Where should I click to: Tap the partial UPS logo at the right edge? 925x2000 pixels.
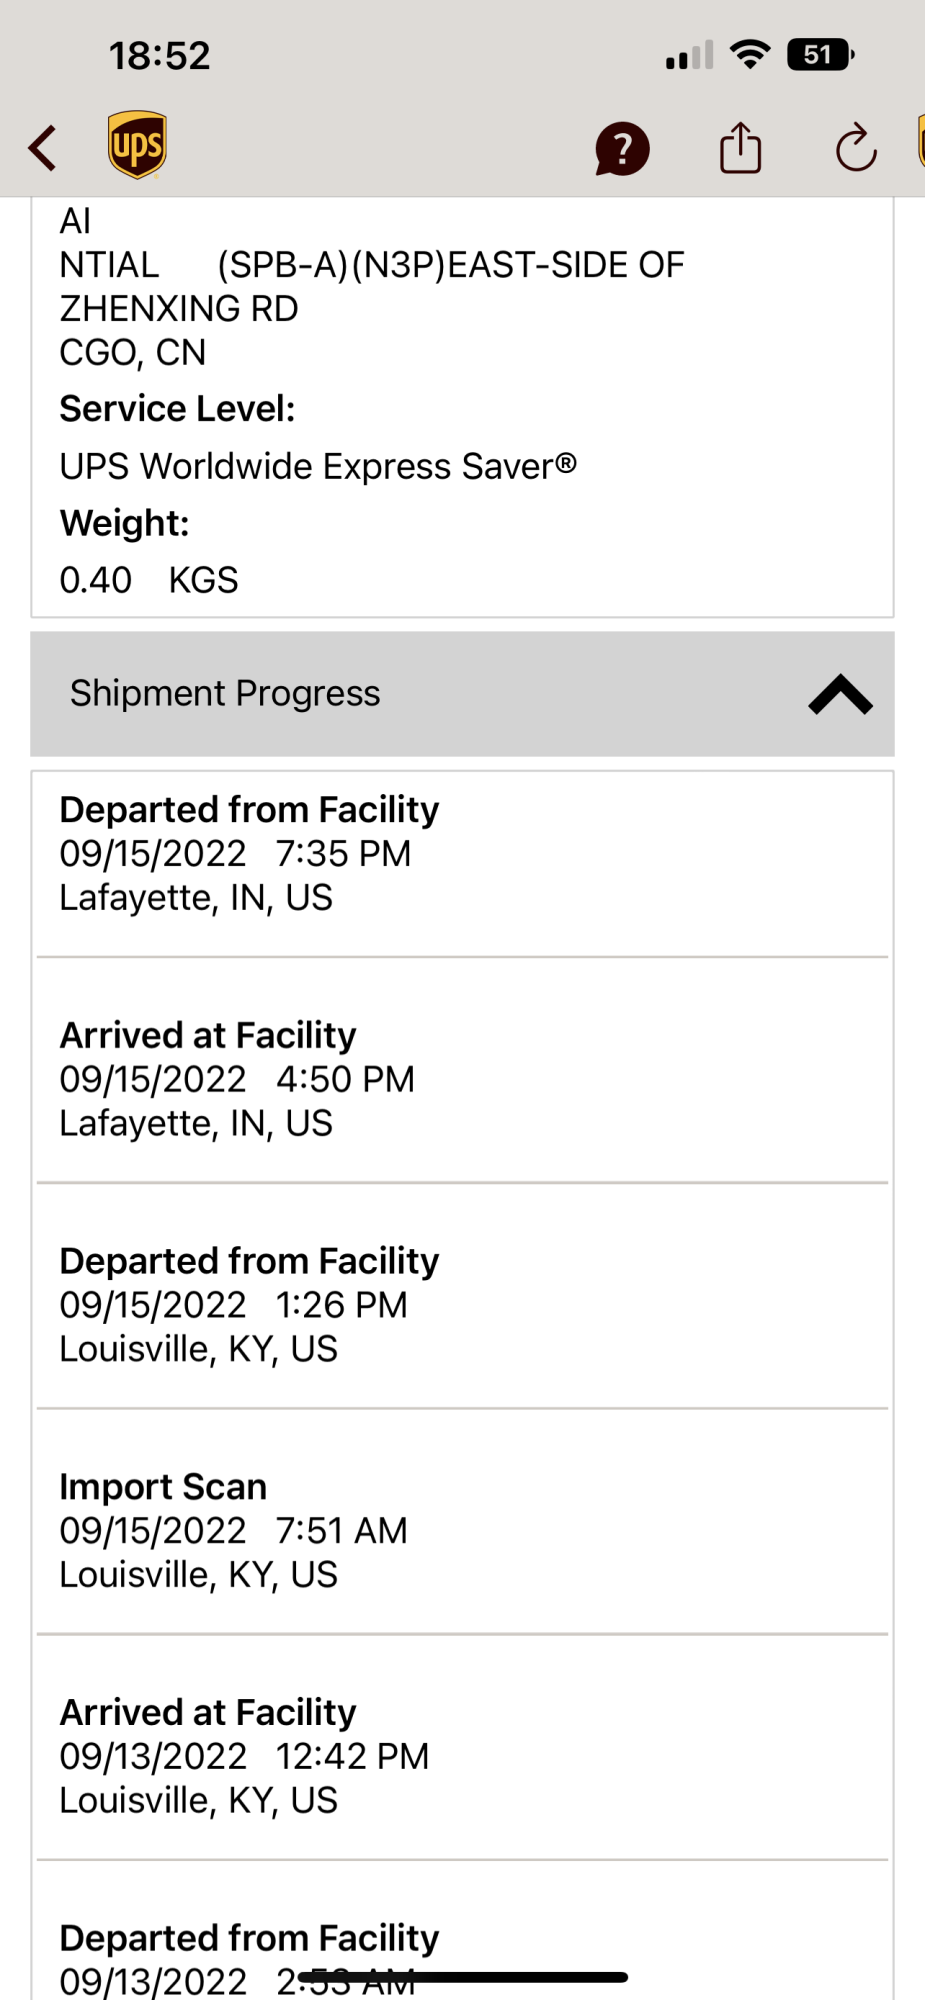click(921, 141)
